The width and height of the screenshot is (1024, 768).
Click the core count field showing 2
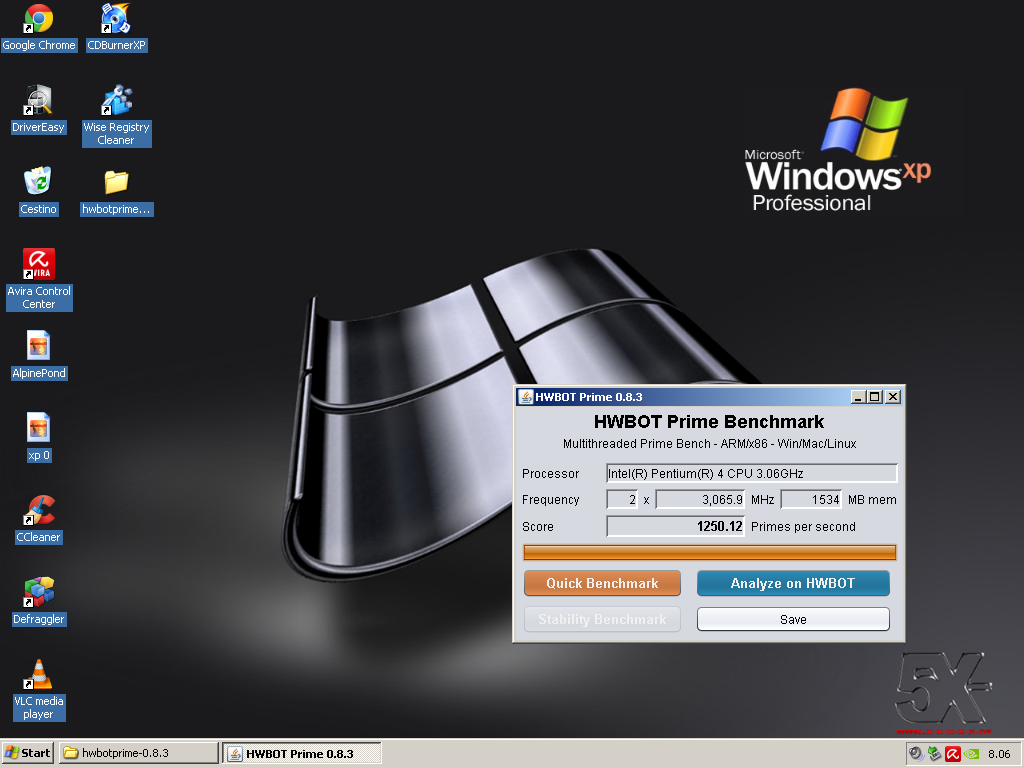(x=622, y=500)
